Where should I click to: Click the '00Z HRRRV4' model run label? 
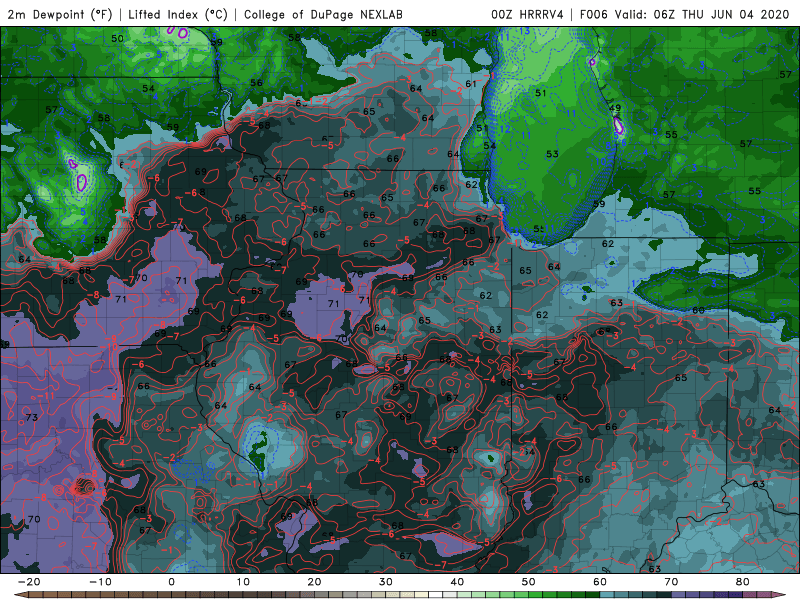(527, 15)
